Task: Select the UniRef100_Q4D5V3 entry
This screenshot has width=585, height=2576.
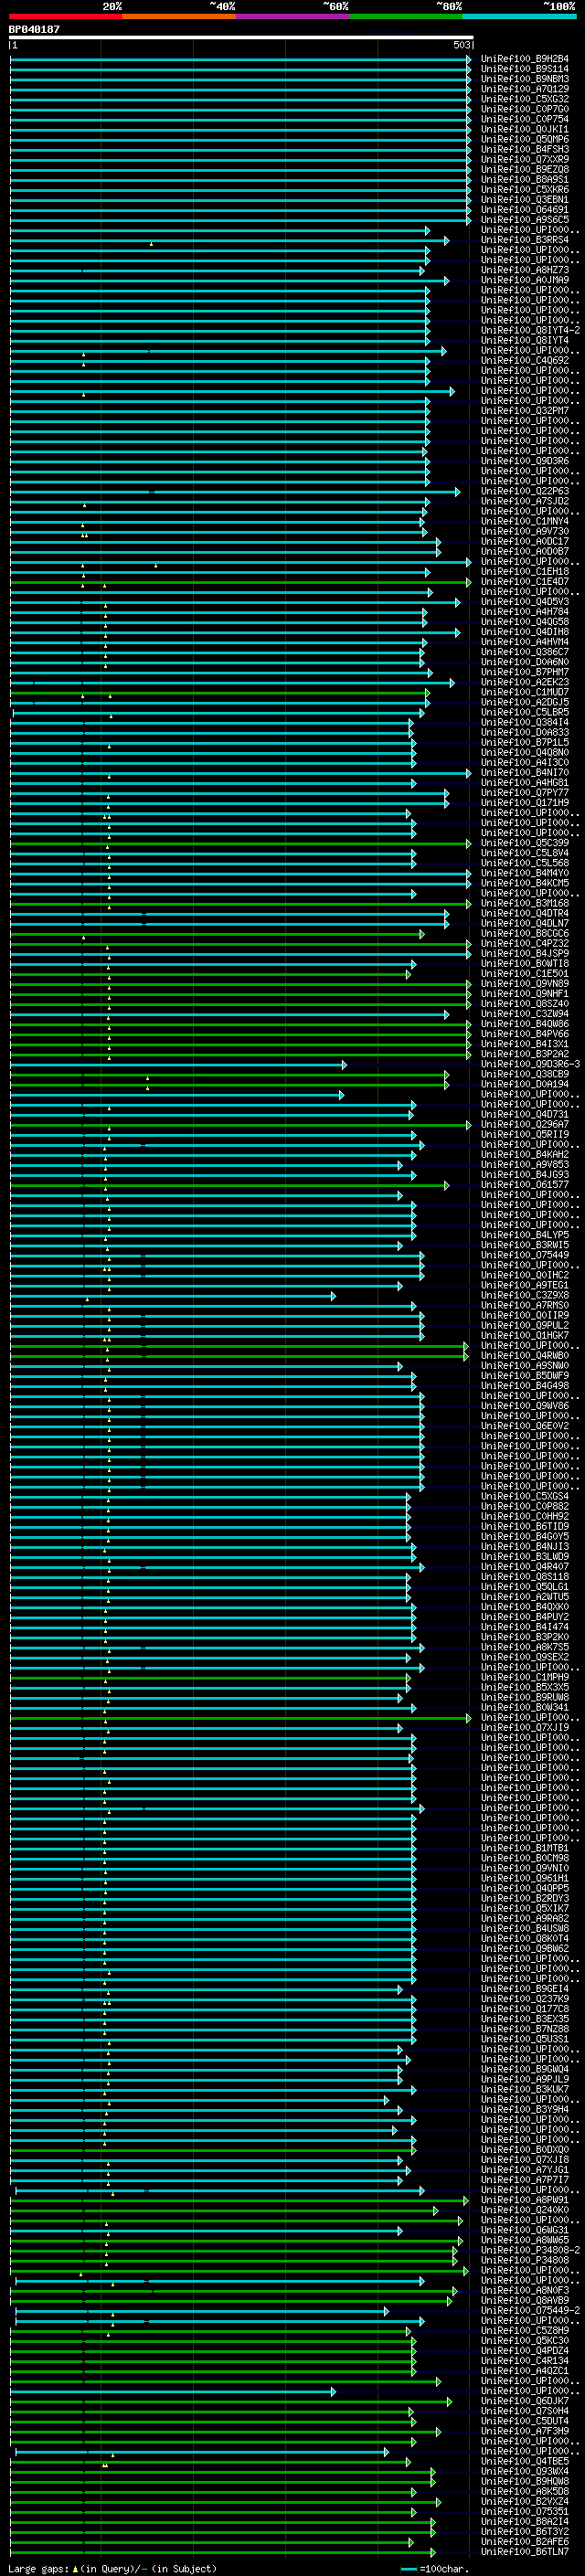Action: coord(525,602)
